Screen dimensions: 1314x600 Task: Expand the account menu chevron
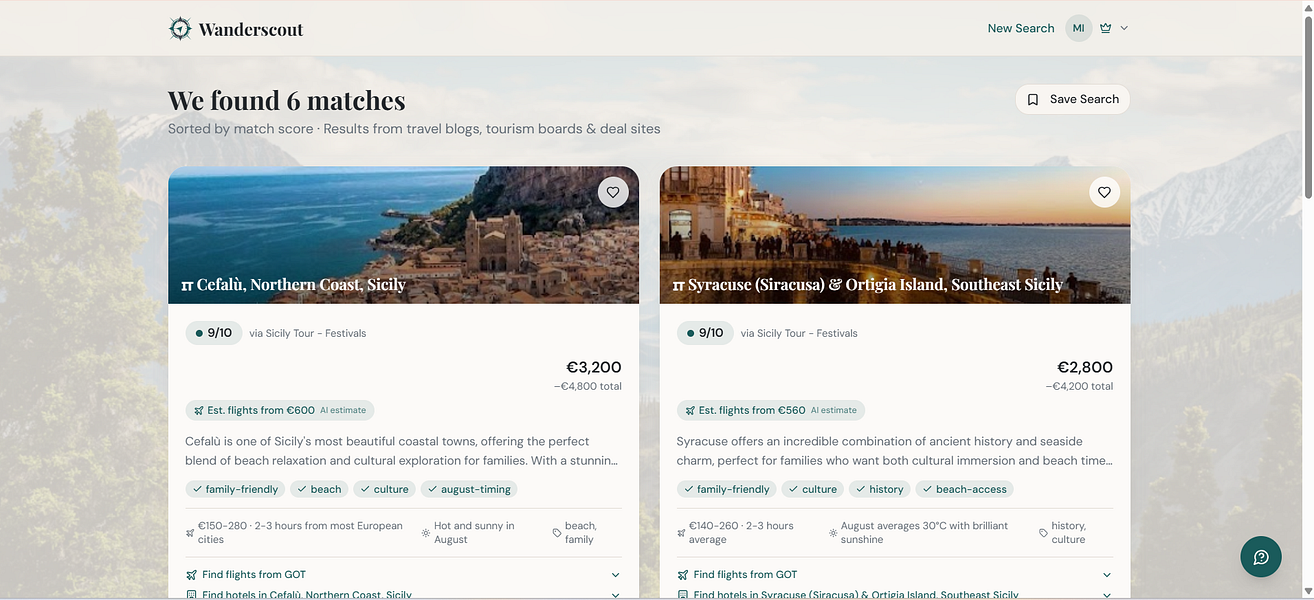coord(1124,28)
